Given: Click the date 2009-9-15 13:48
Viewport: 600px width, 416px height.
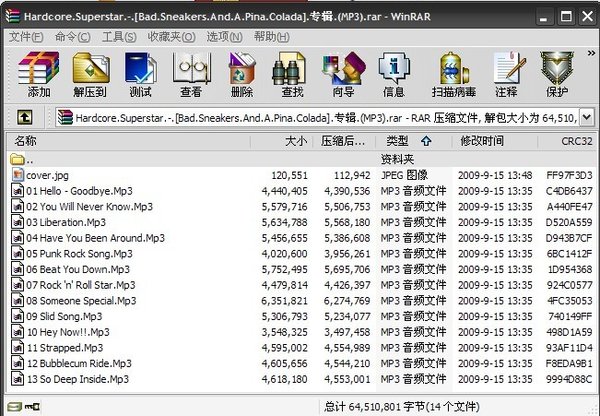Looking at the screenshot, I should pos(495,176).
